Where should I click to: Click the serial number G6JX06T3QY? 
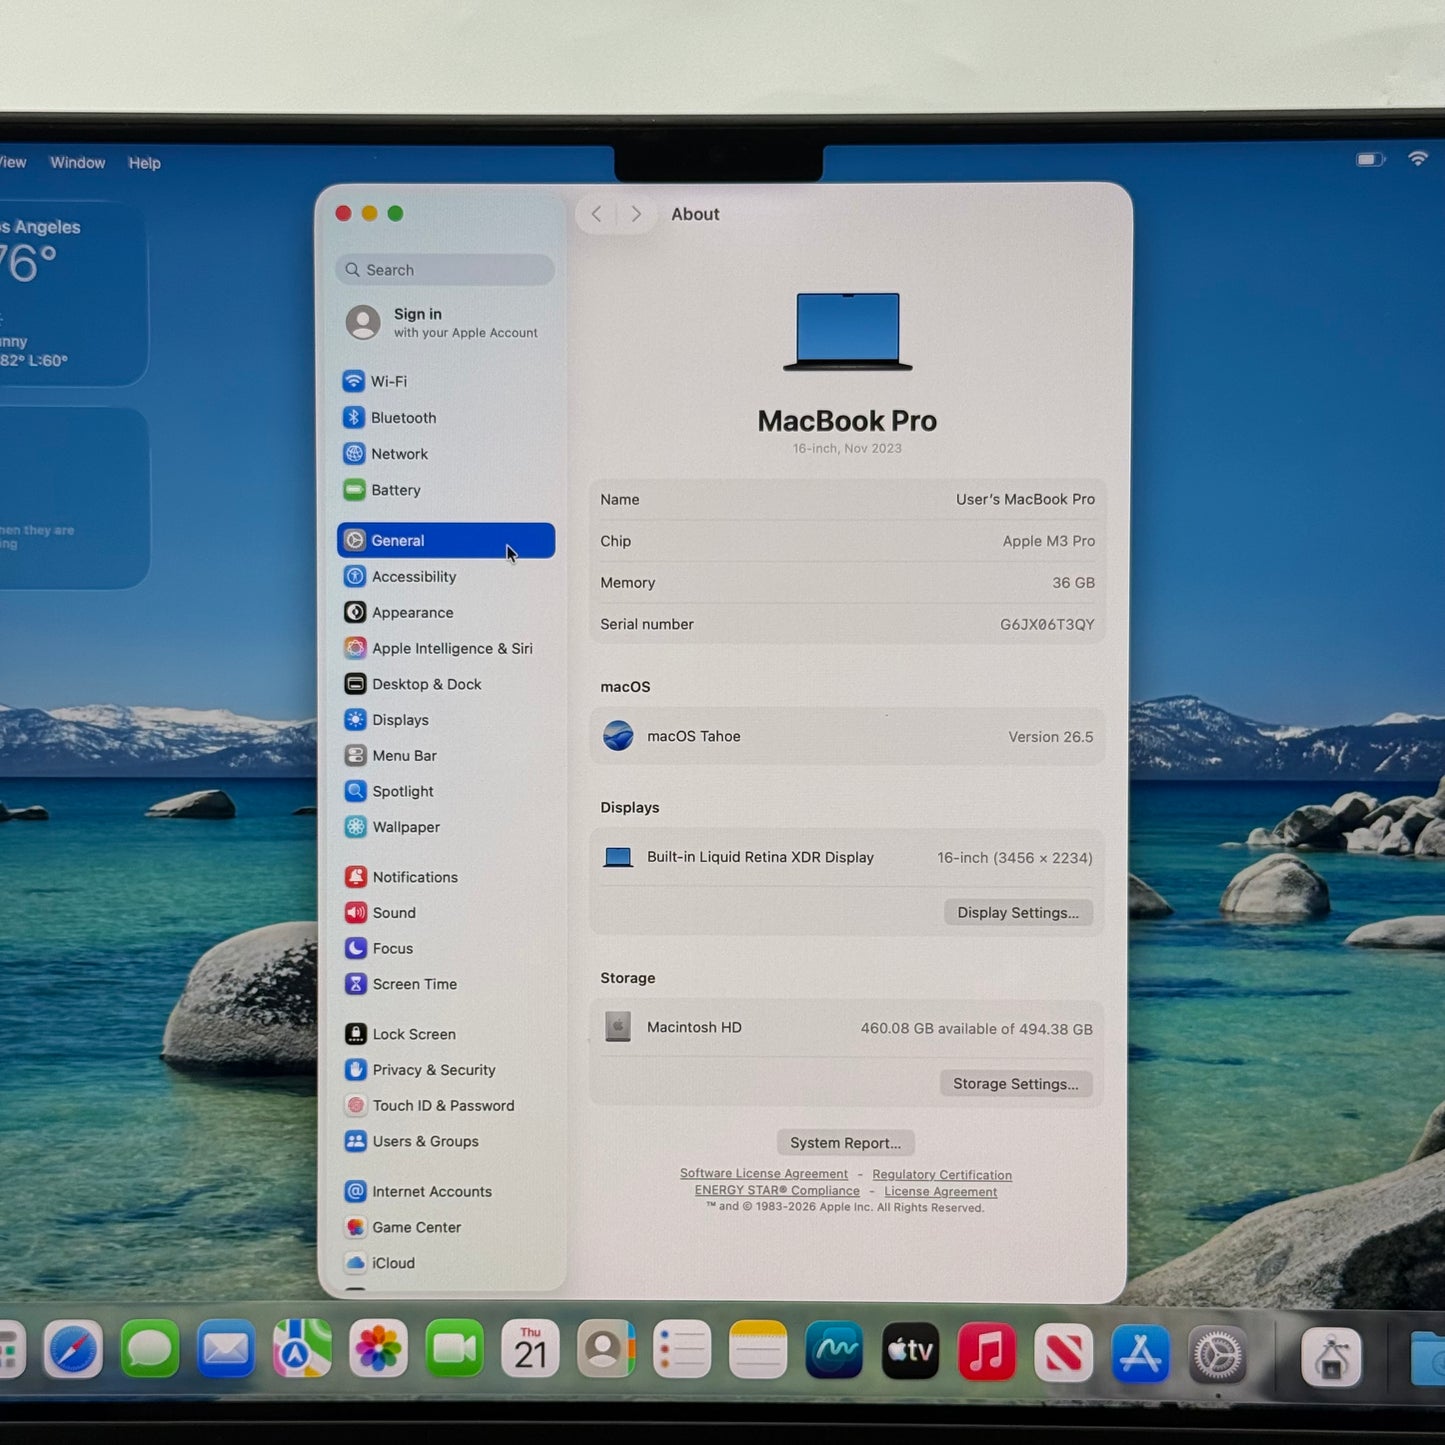click(1047, 624)
